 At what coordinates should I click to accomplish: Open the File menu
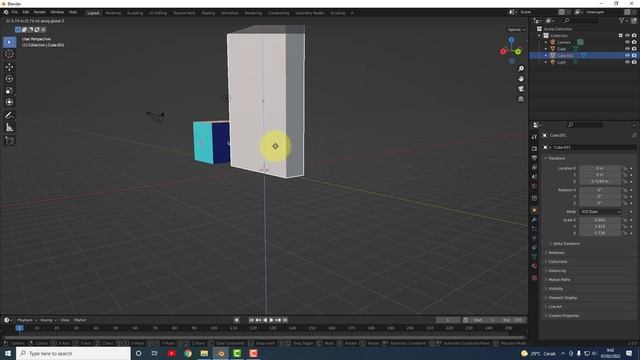[x=15, y=12]
